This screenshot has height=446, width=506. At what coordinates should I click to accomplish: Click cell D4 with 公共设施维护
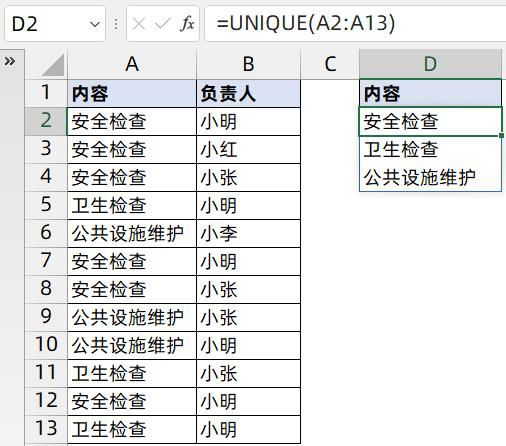430,177
